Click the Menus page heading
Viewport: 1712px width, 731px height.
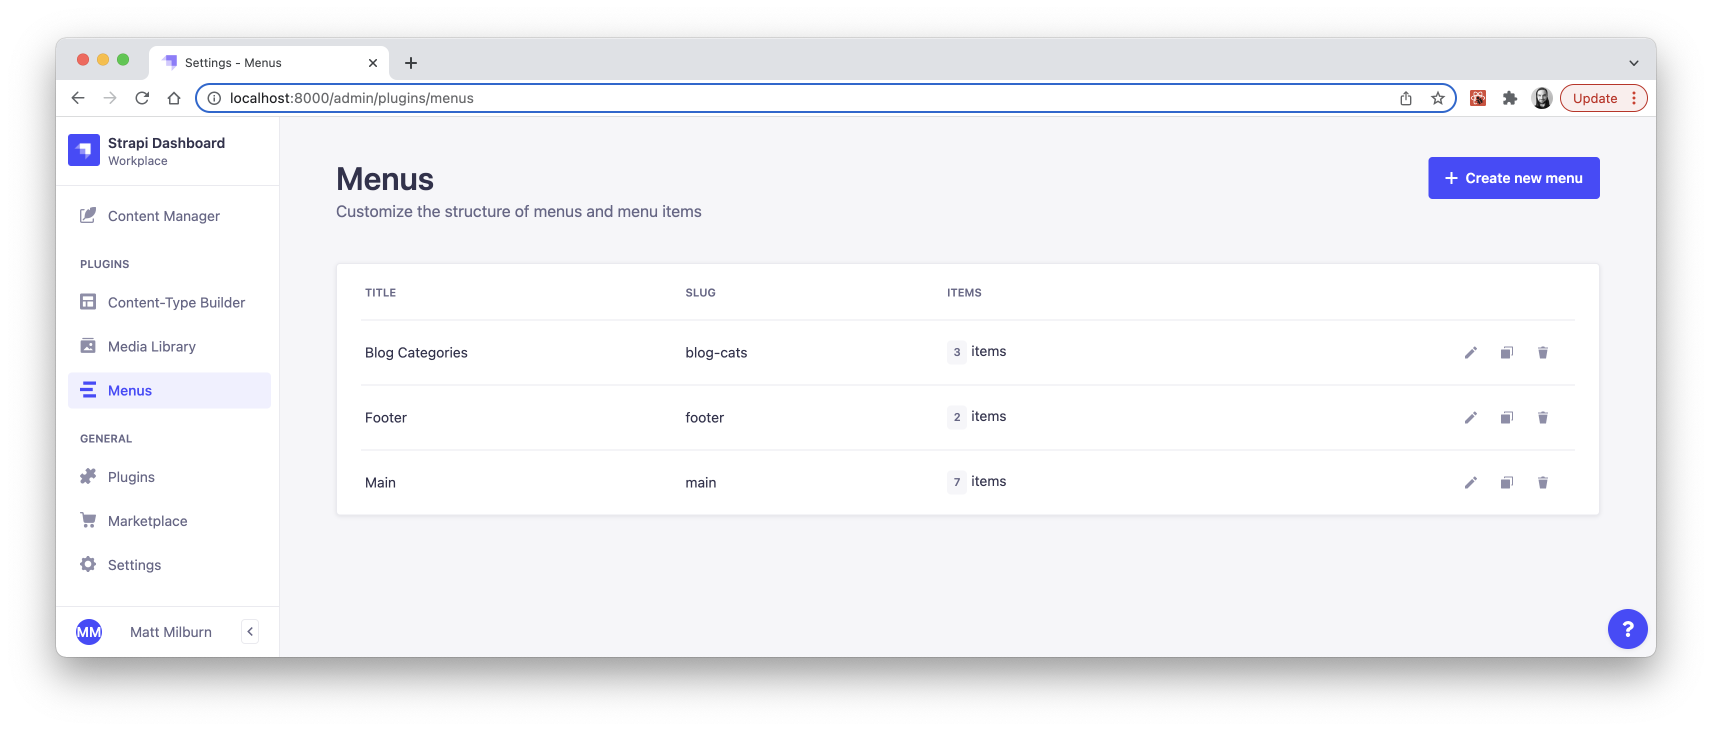[x=385, y=179]
